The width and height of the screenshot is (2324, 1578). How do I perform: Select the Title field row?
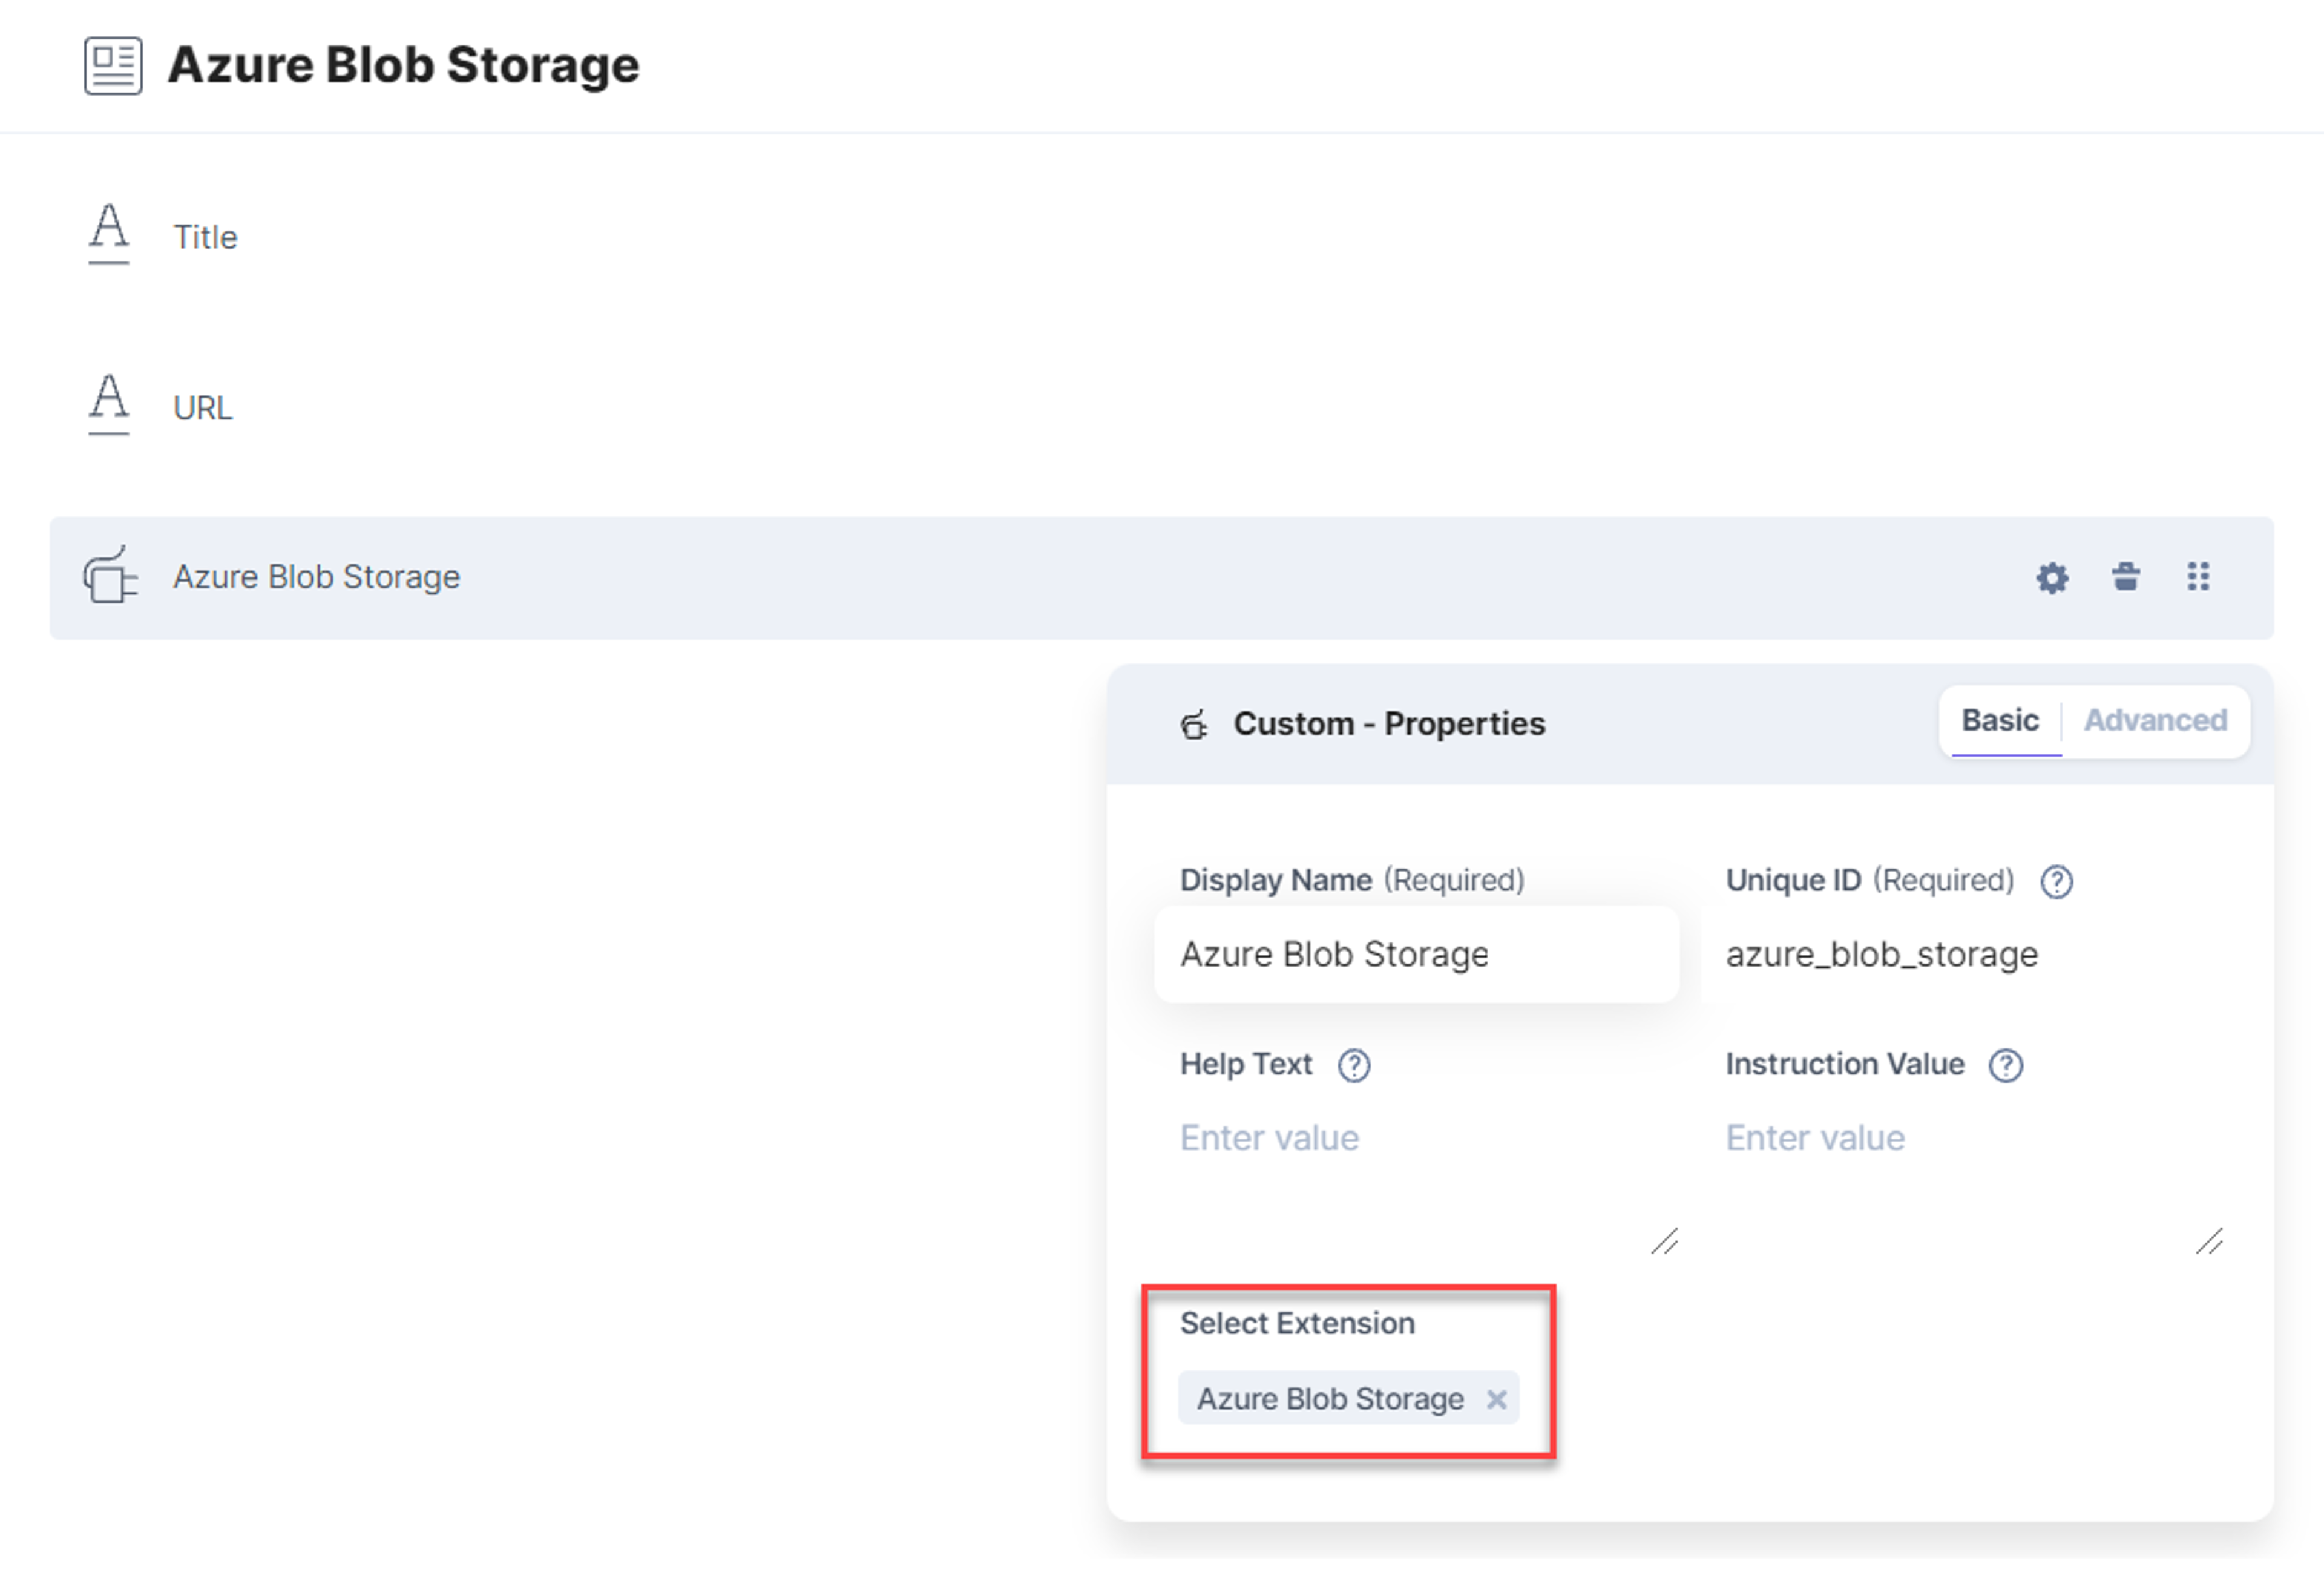(x=1162, y=237)
